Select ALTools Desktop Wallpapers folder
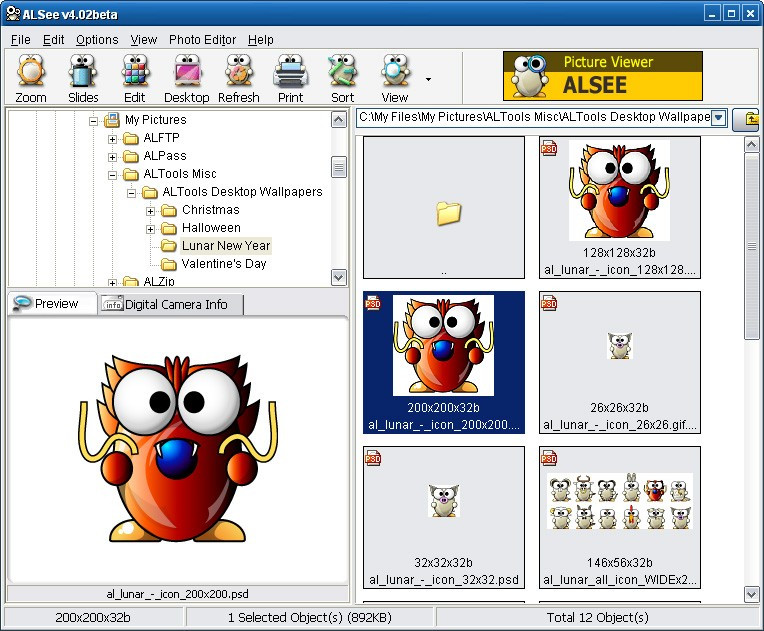Image resolution: width=764 pixels, height=631 pixels. (x=242, y=192)
